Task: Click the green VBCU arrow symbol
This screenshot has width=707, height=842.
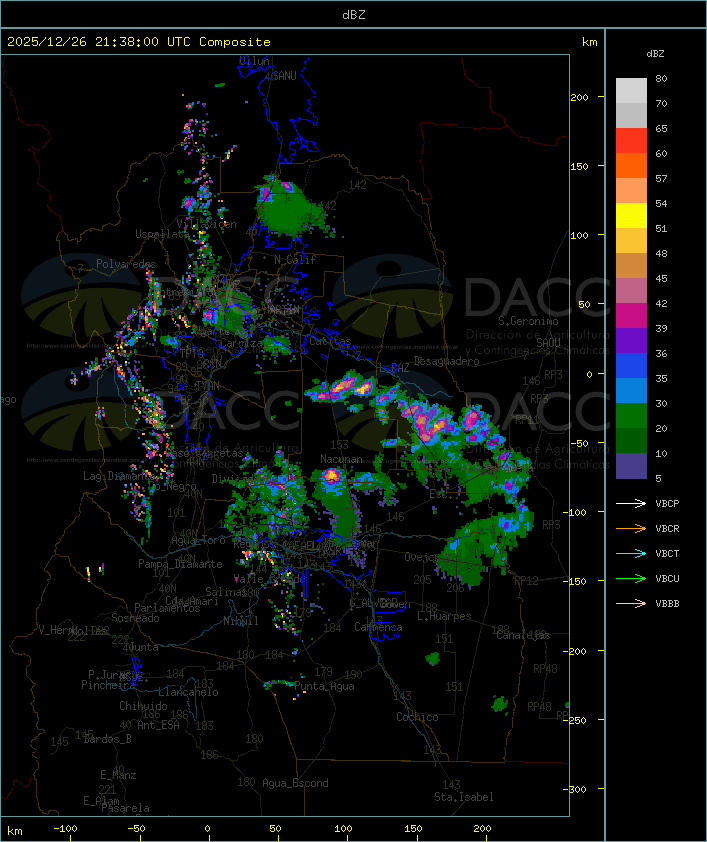Action: [x=631, y=578]
